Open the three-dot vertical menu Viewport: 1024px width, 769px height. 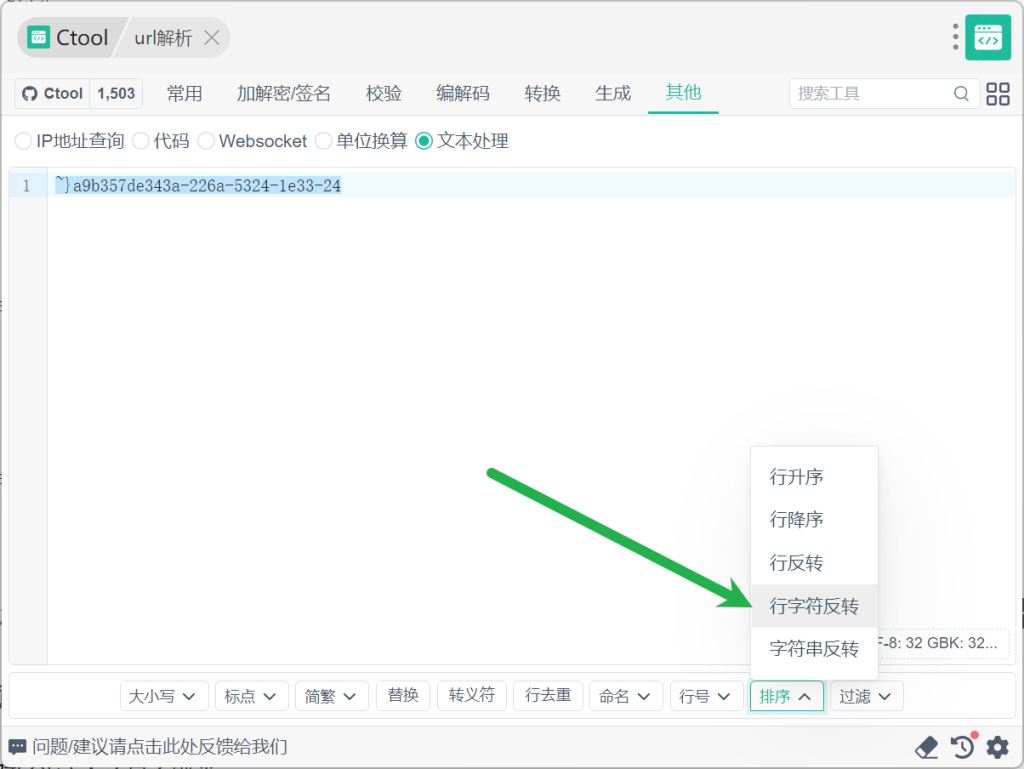tap(956, 38)
